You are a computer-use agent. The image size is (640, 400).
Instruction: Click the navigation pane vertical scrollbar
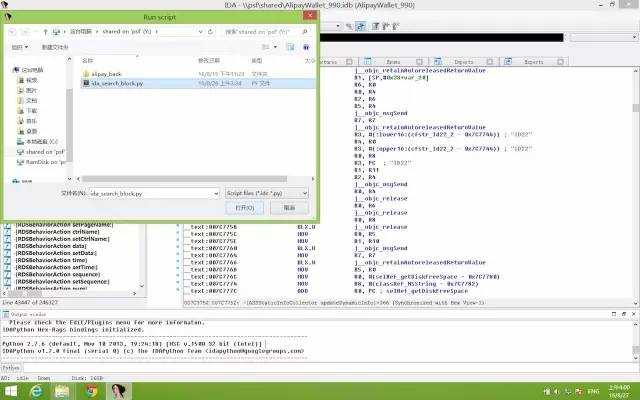pyautogui.click(x=69, y=124)
